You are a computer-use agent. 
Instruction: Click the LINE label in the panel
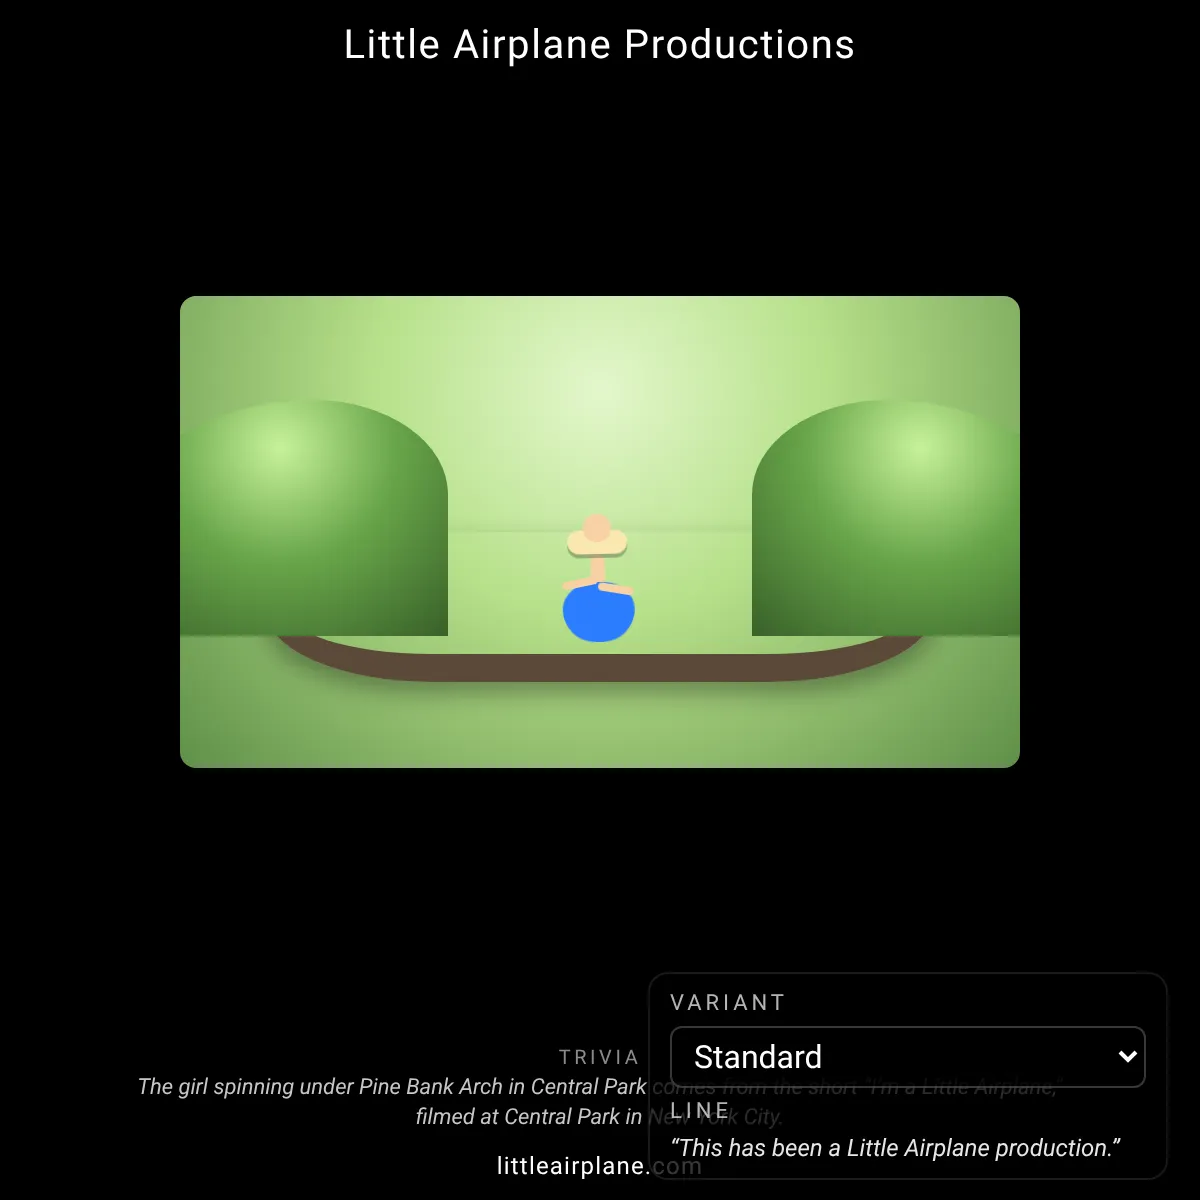pyautogui.click(x=700, y=1111)
